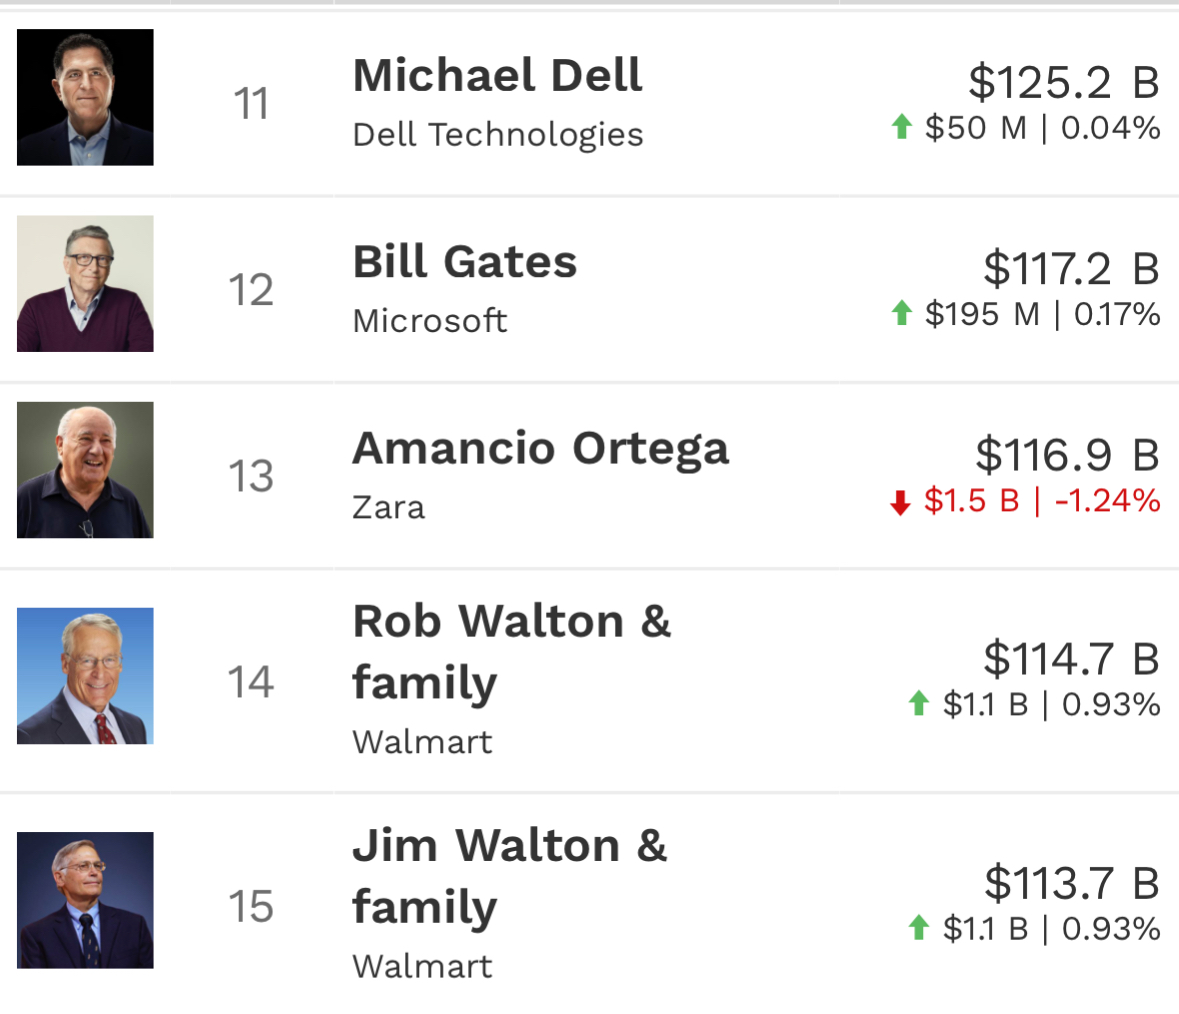Open the Jim Walton & family link
This screenshot has width=1179, height=1014.
[x=510, y=876]
